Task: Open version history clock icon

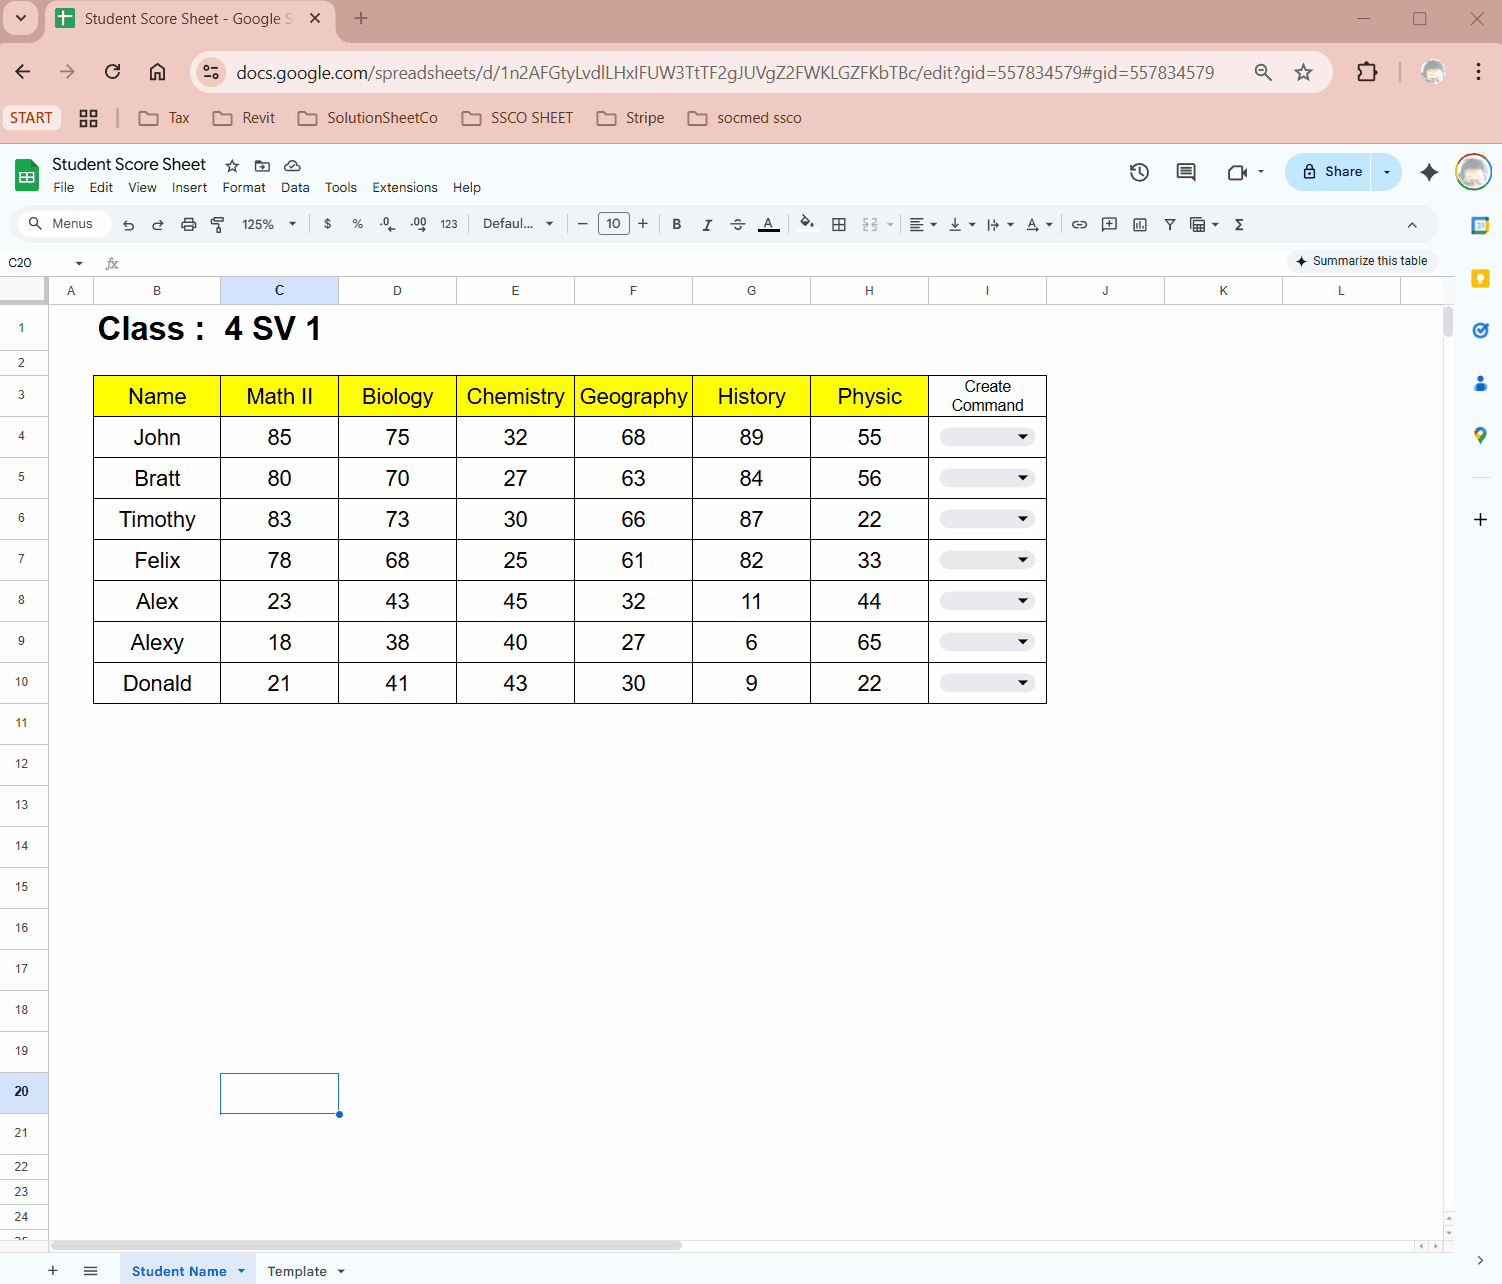Action: point(1139,172)
